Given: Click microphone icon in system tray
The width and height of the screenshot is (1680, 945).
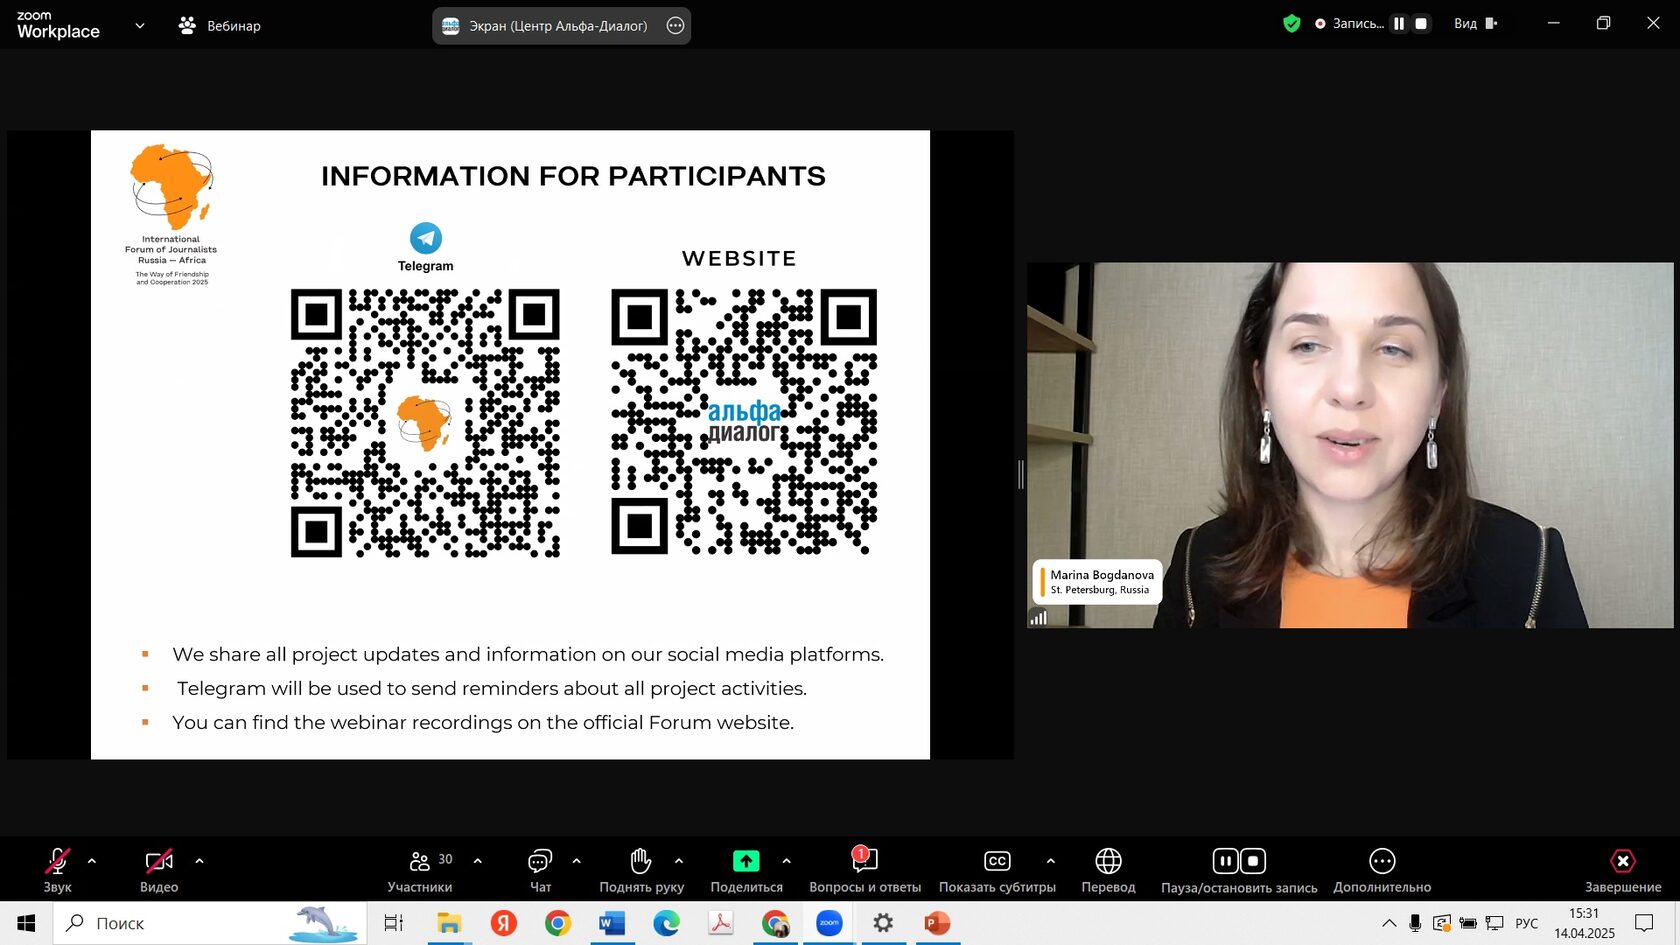Looking at the screenshot, I should (1415, 923).
